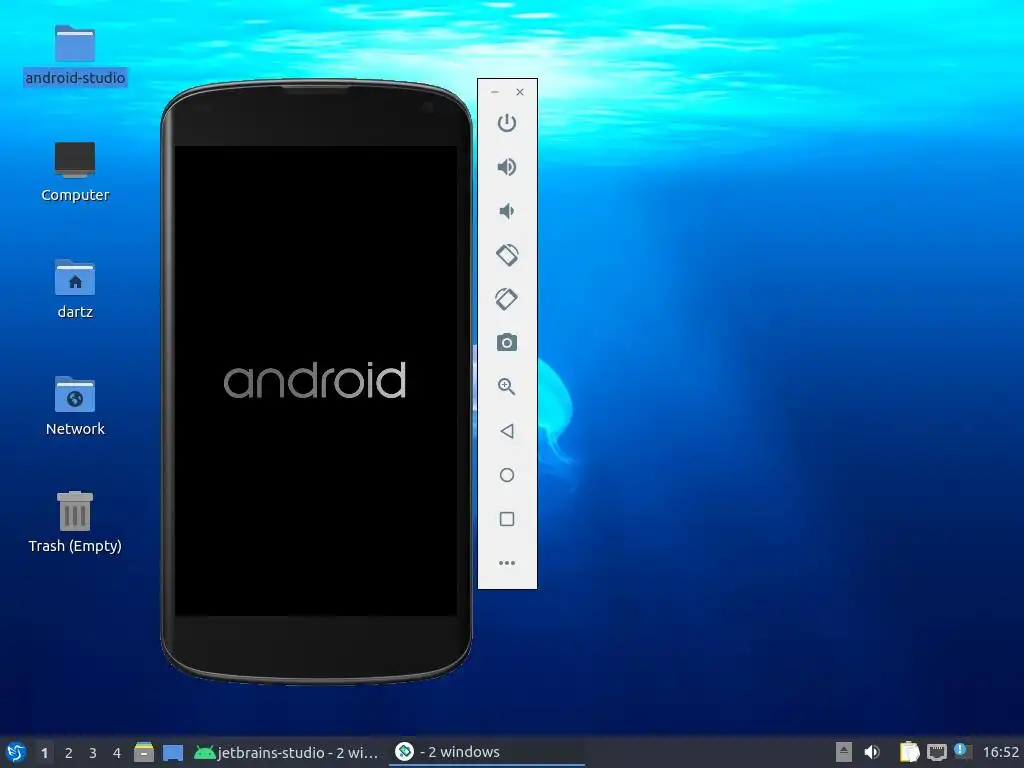Select the Network desktop icon
Screen dimensions: 1024x768
(x=74, y=406)
